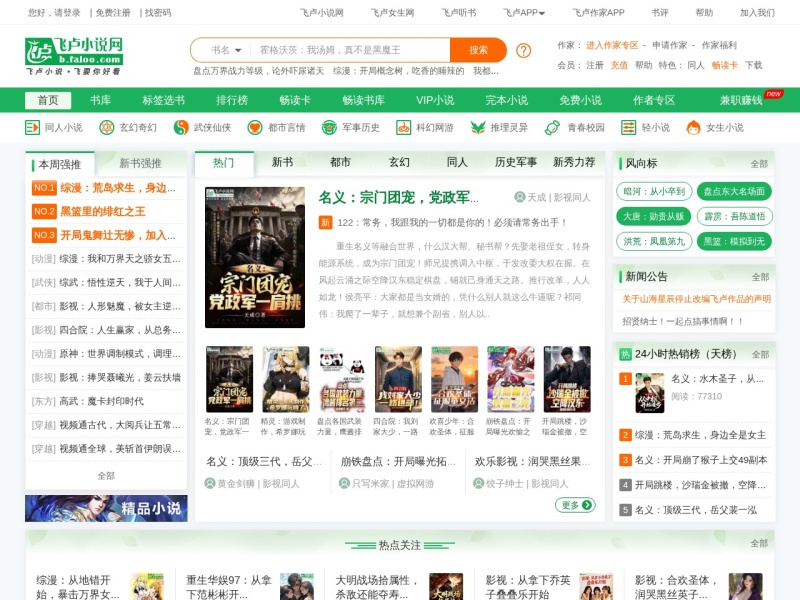Click the 洪荒：凤凰第九 tag button
This screenshot has height=600, width=800.
click(x=654, y=241)
